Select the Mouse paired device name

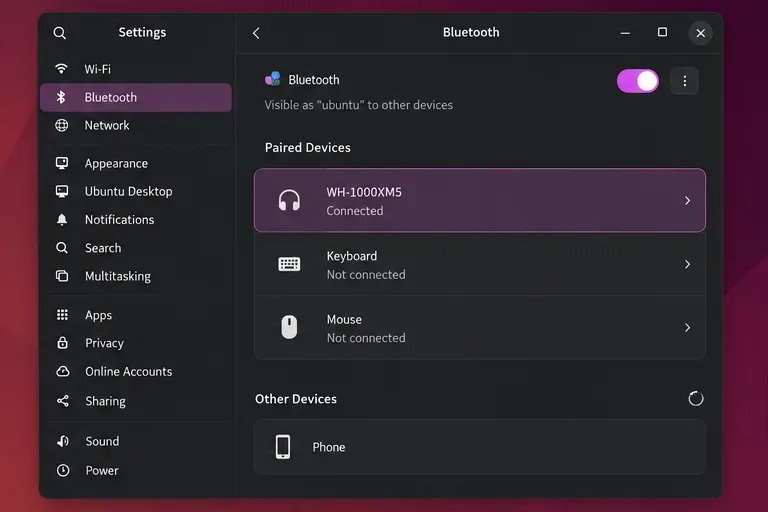pyautogui.click(x=344, y=319)
